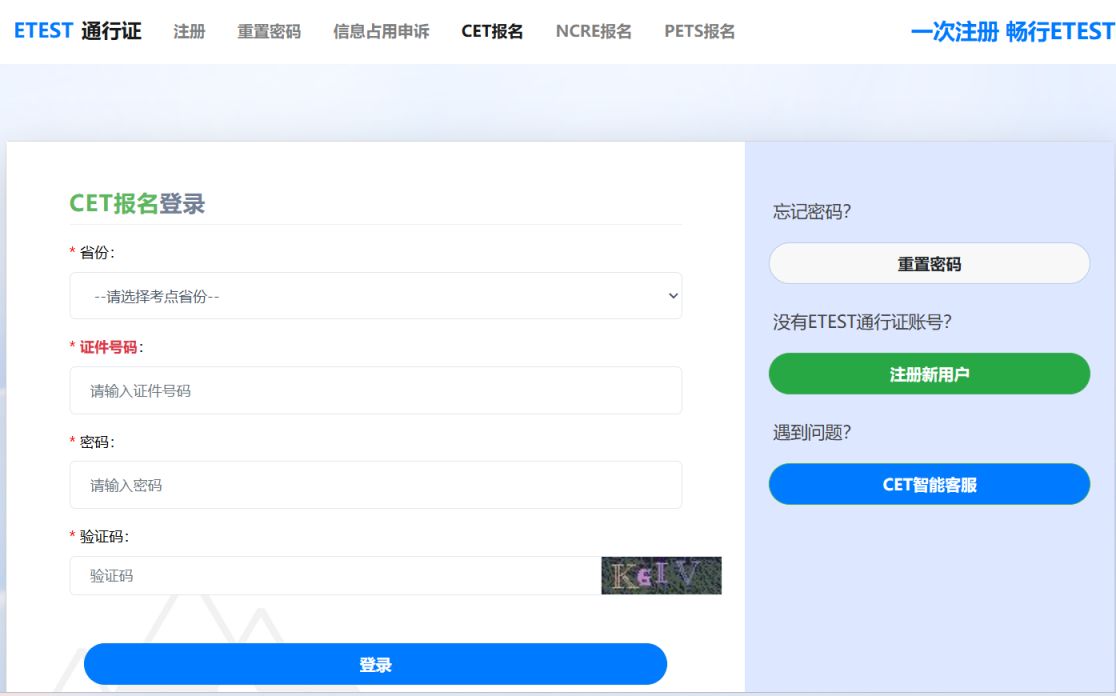
Task: Open CET智能客服 customer service
Action: click(929, 484)
